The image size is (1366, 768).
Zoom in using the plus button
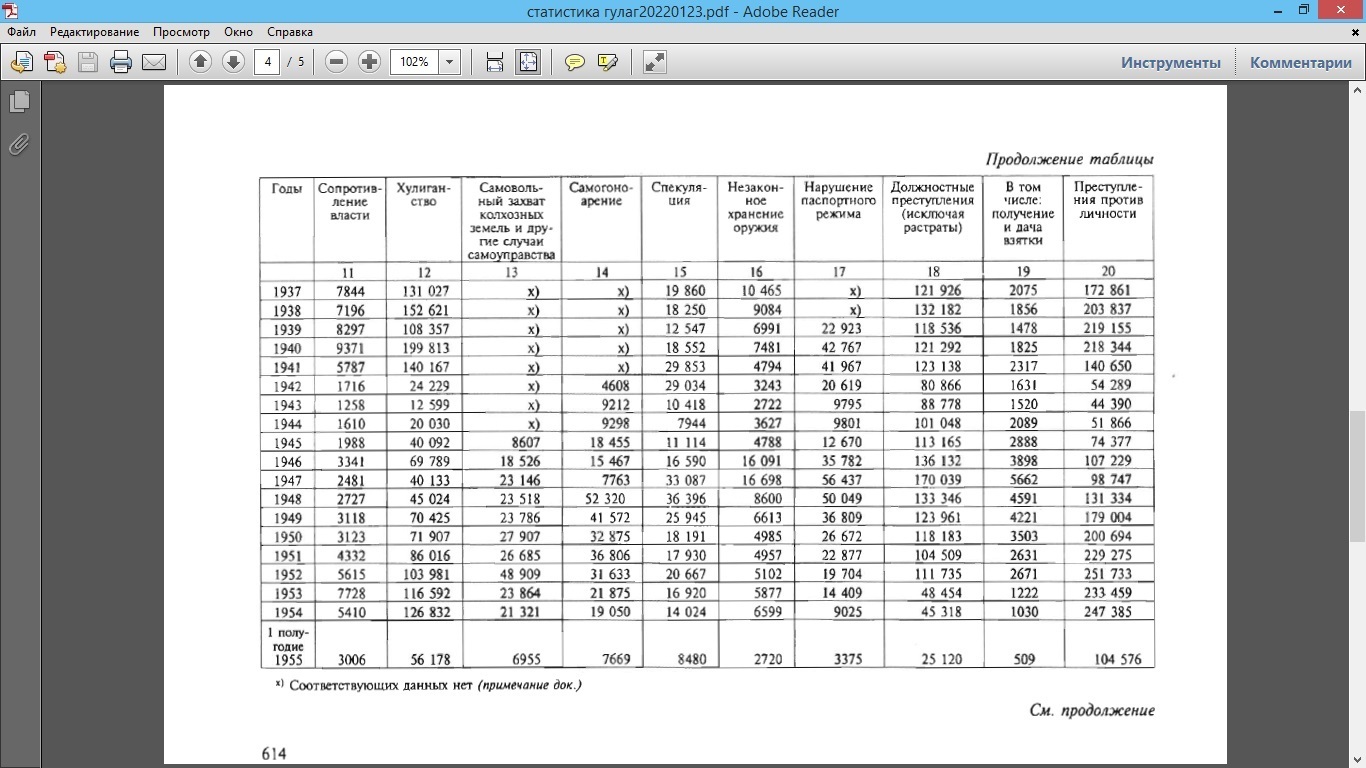pyautogui.click(x=370, y=62)
